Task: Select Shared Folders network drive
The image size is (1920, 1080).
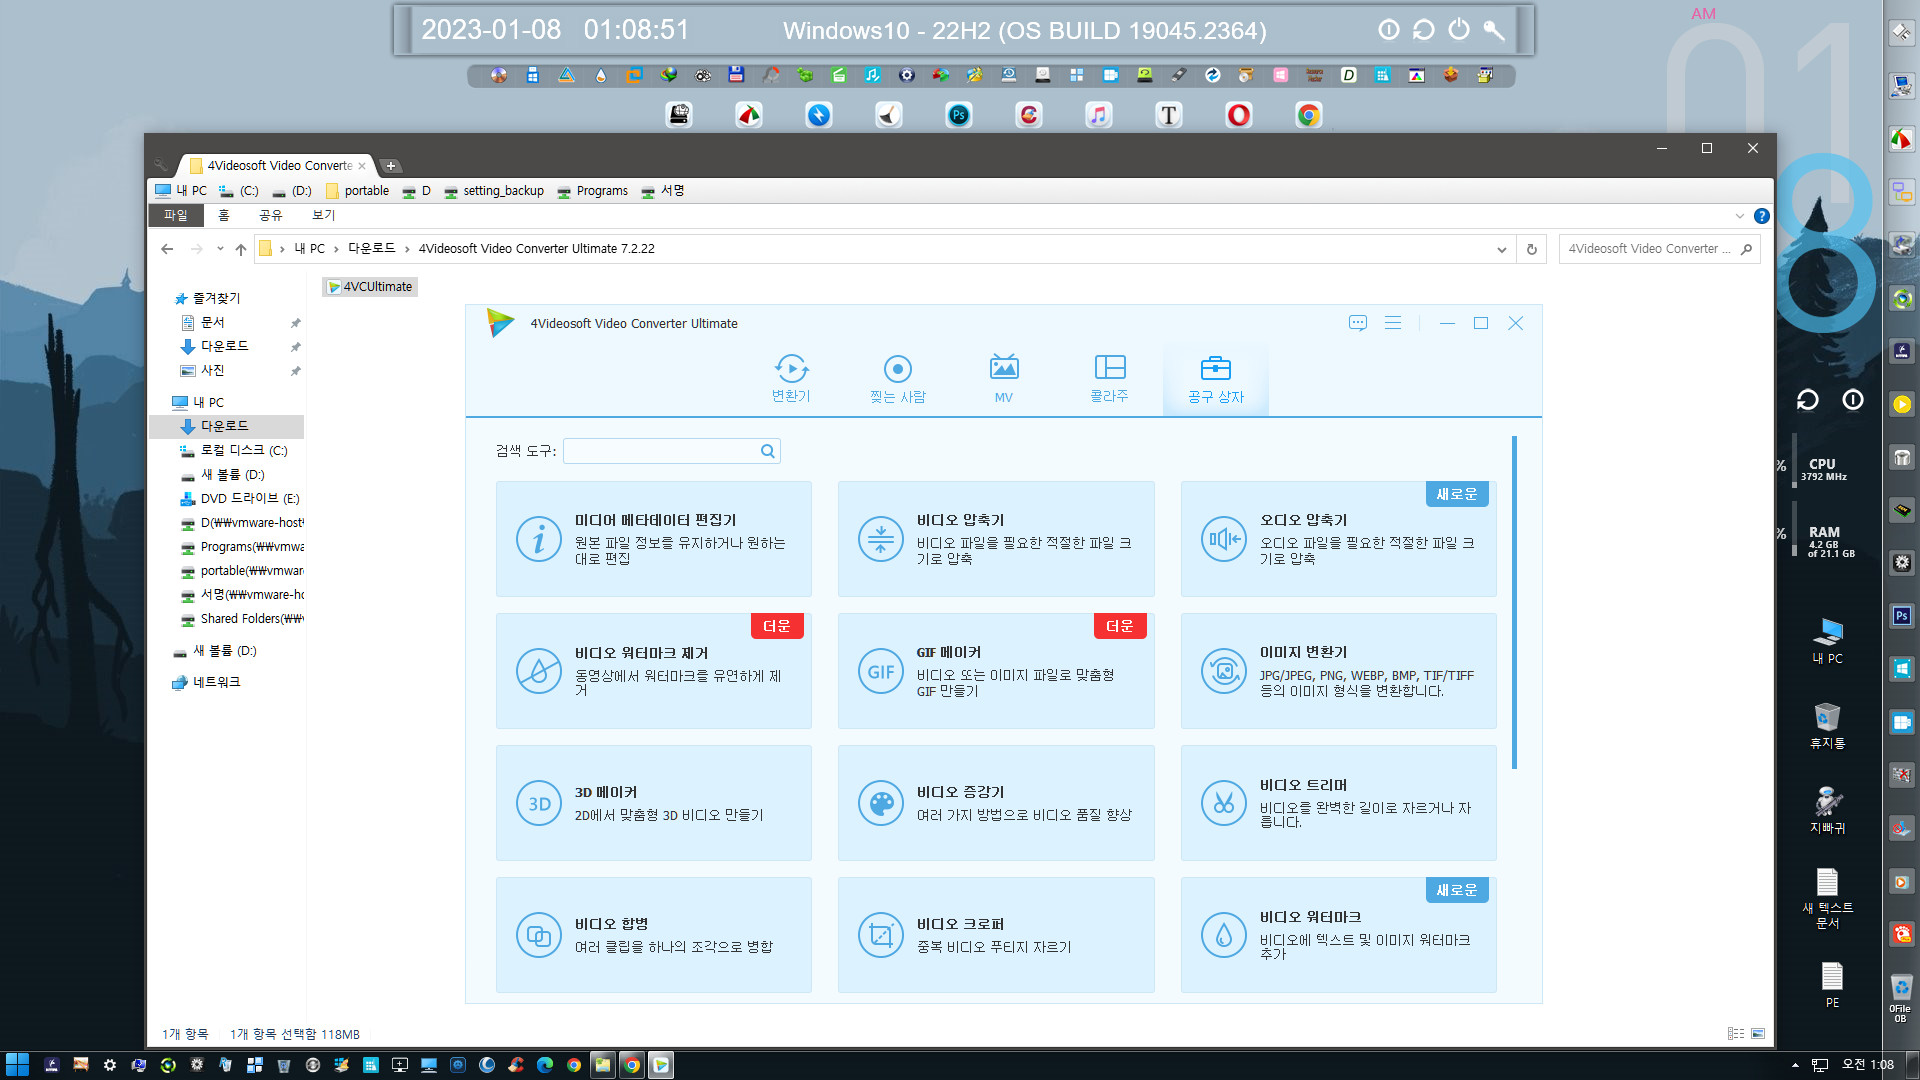Action: click(x=241, y=619)
